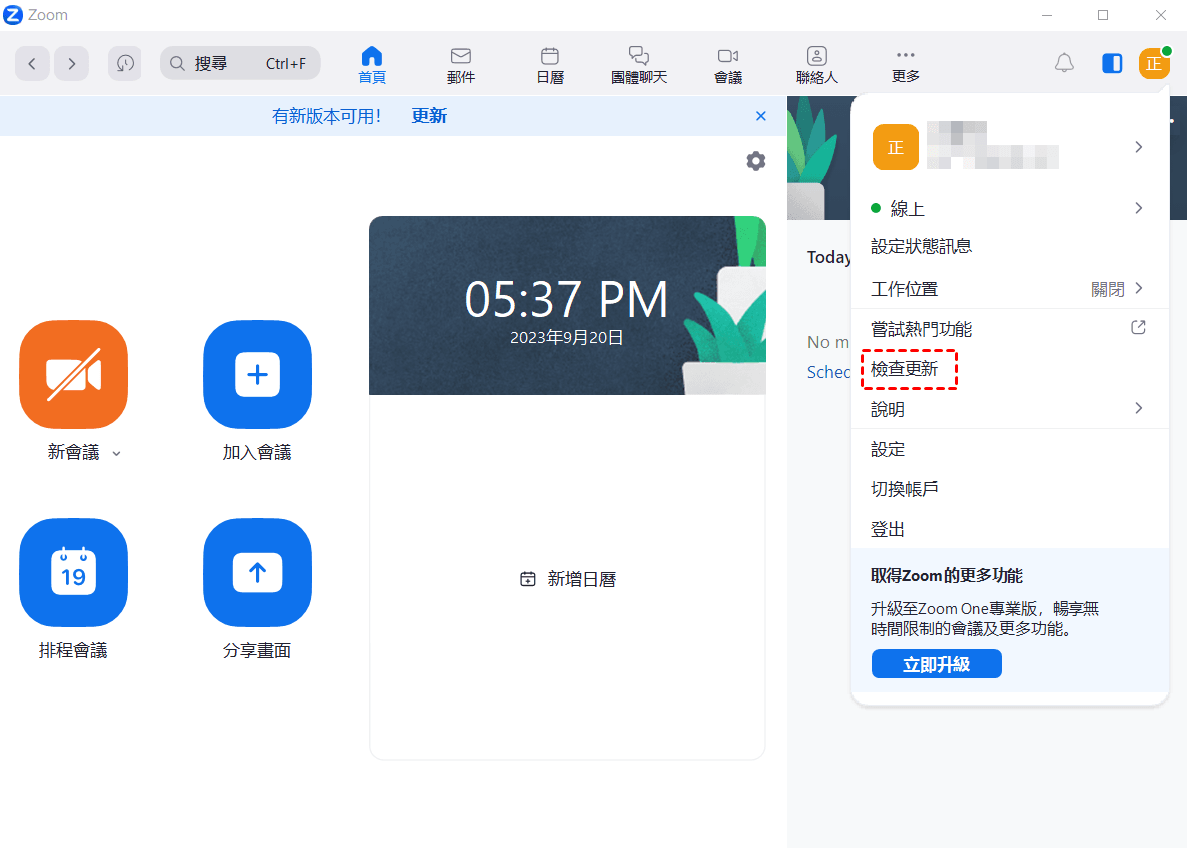
Task: Click the 加入會議 plus icon
Action: coord(257,374)
